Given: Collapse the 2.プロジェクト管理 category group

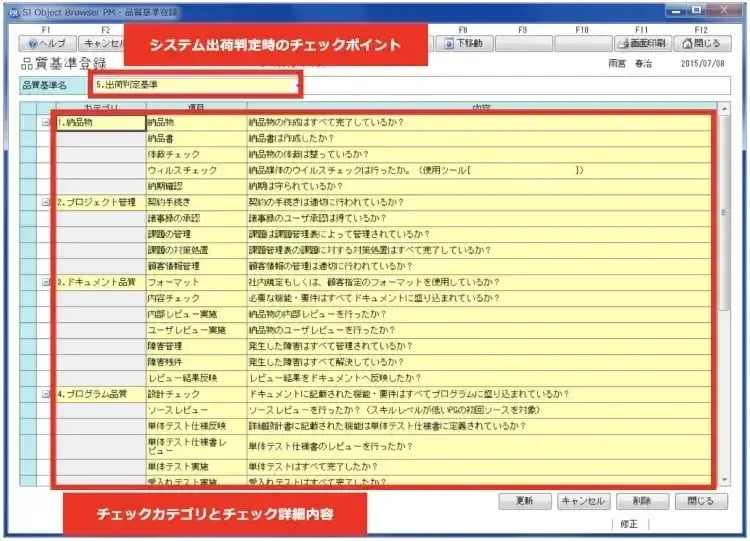Looking at the screenshot, I should pos(46,202).
